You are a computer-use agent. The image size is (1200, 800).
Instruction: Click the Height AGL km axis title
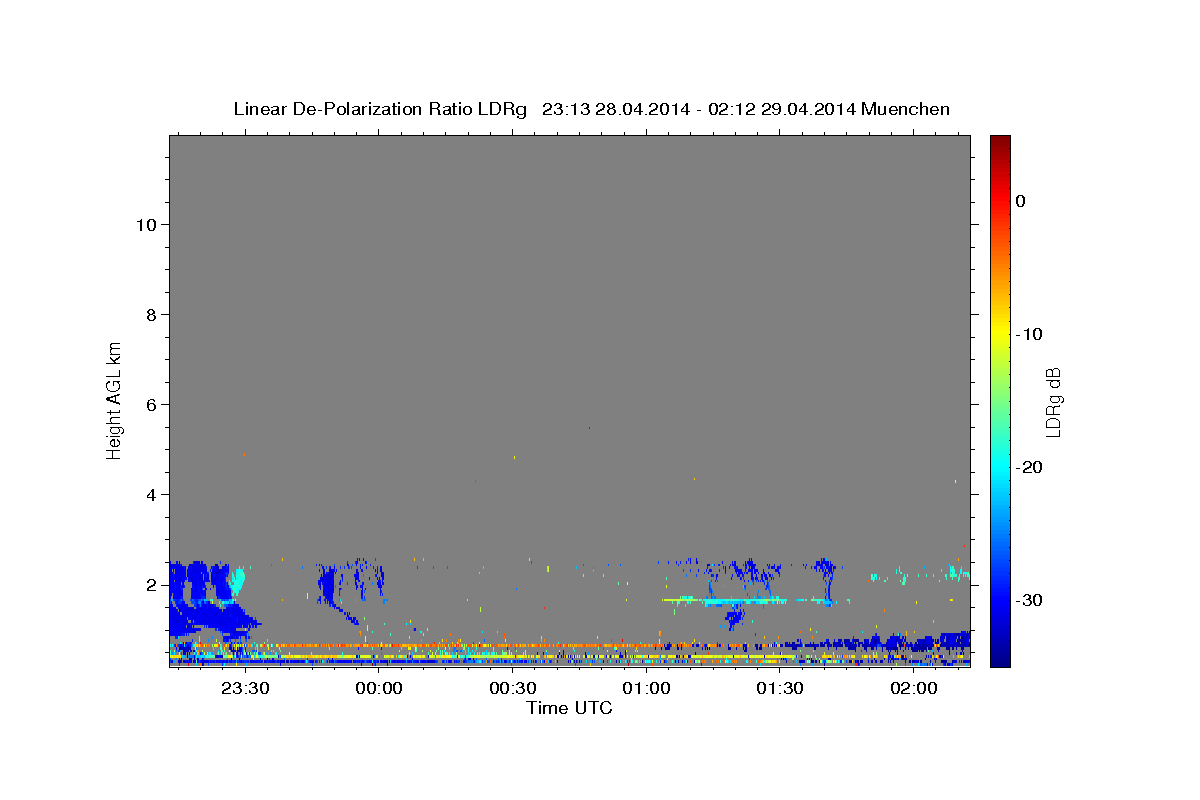click(114, 399)
